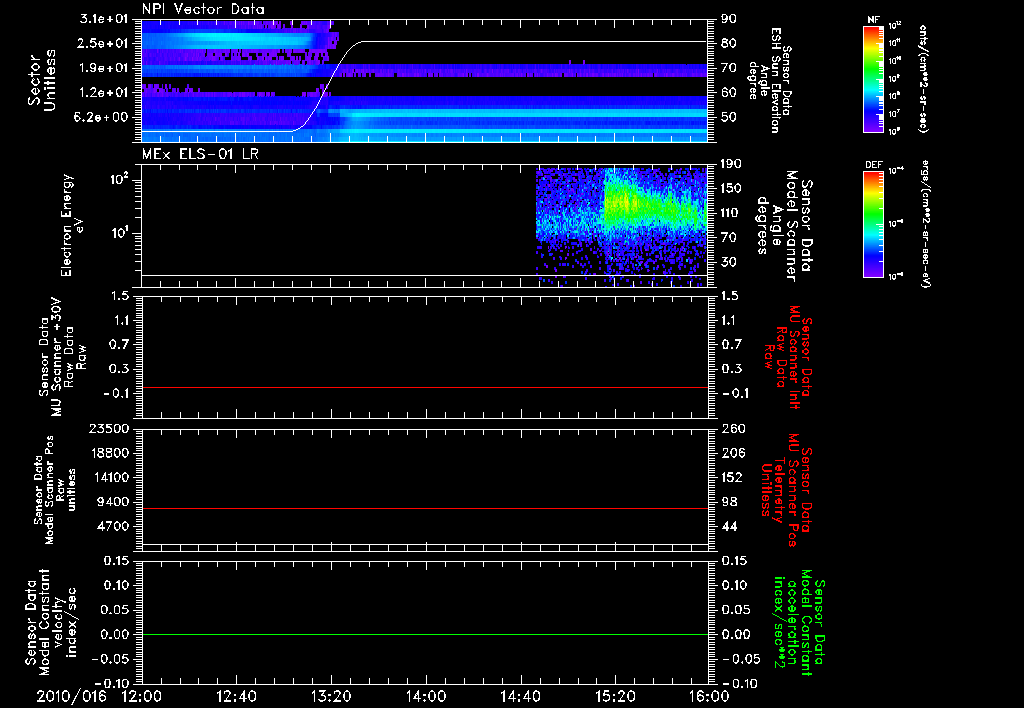Click the '2010/016' date label
This screenshot has width=1024, height=708.
pos(71,696)
